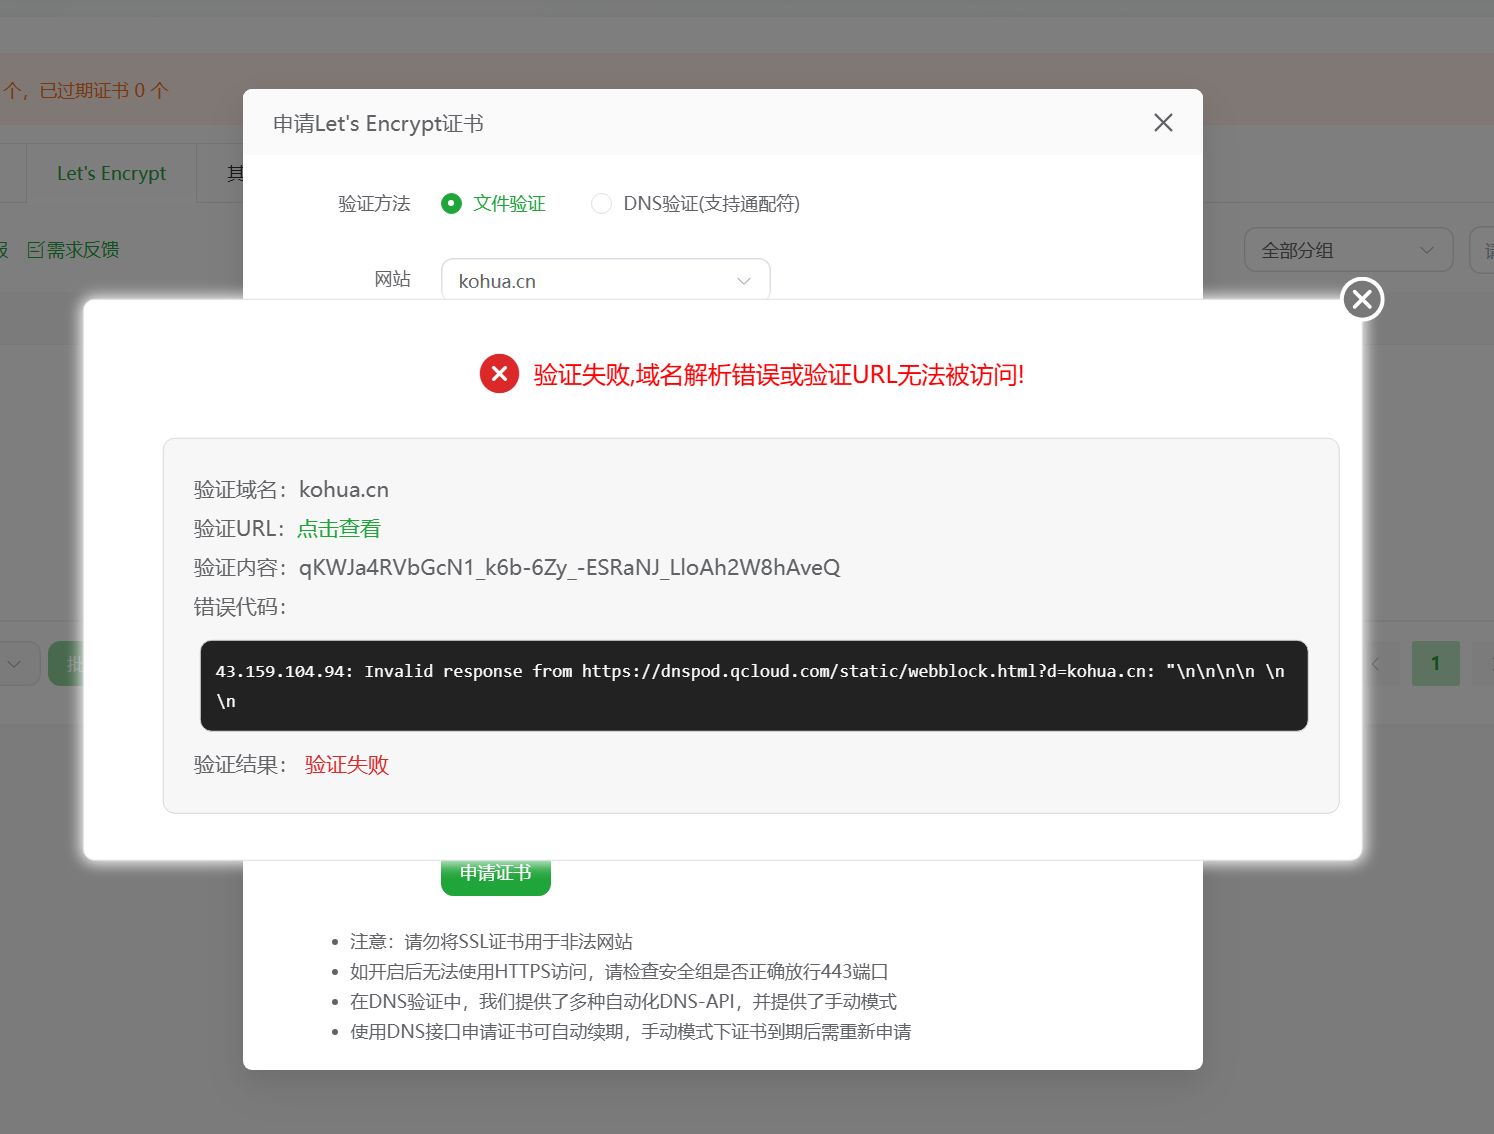Click the chevron icon on the 网站 selector

click(743, 281)
